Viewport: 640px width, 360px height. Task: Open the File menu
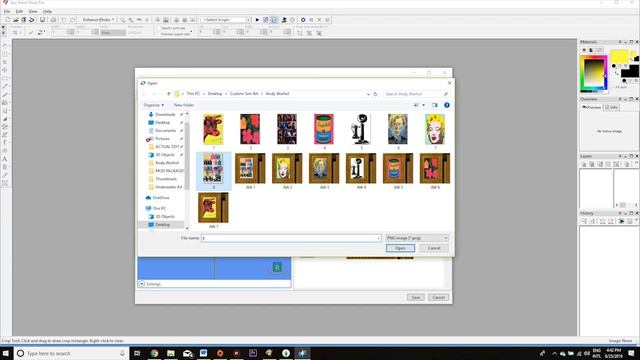(x=7, y=11)
